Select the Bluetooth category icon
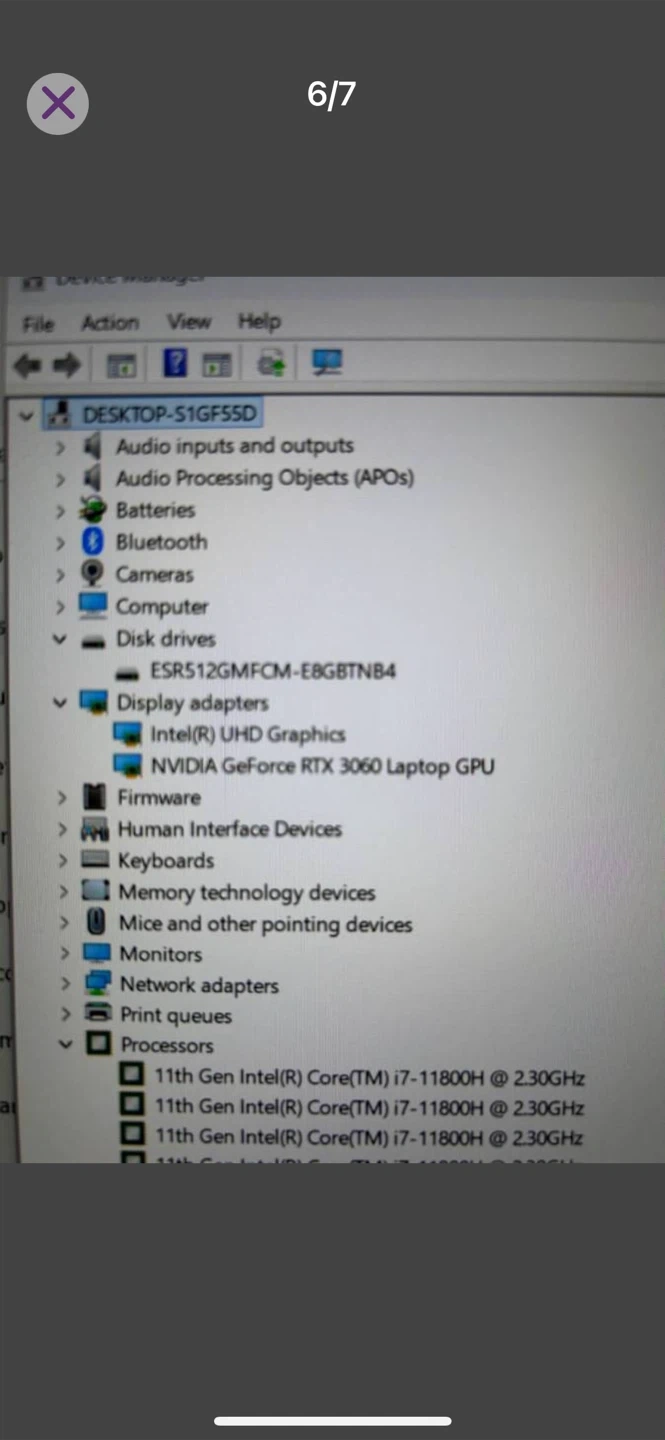Screen dimensions: 665x1440 (93, 542)
